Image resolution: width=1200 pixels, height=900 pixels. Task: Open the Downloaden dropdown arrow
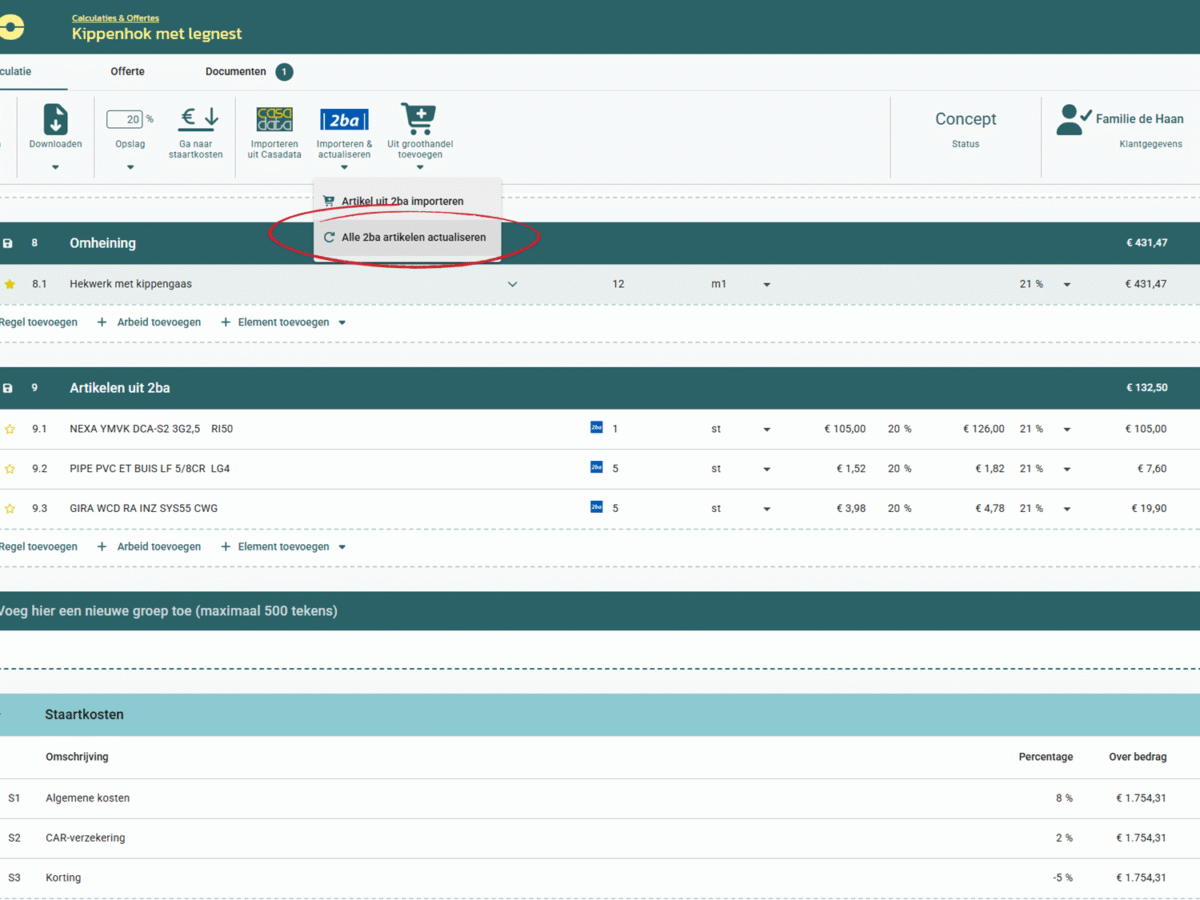click(x=55, y=167)
